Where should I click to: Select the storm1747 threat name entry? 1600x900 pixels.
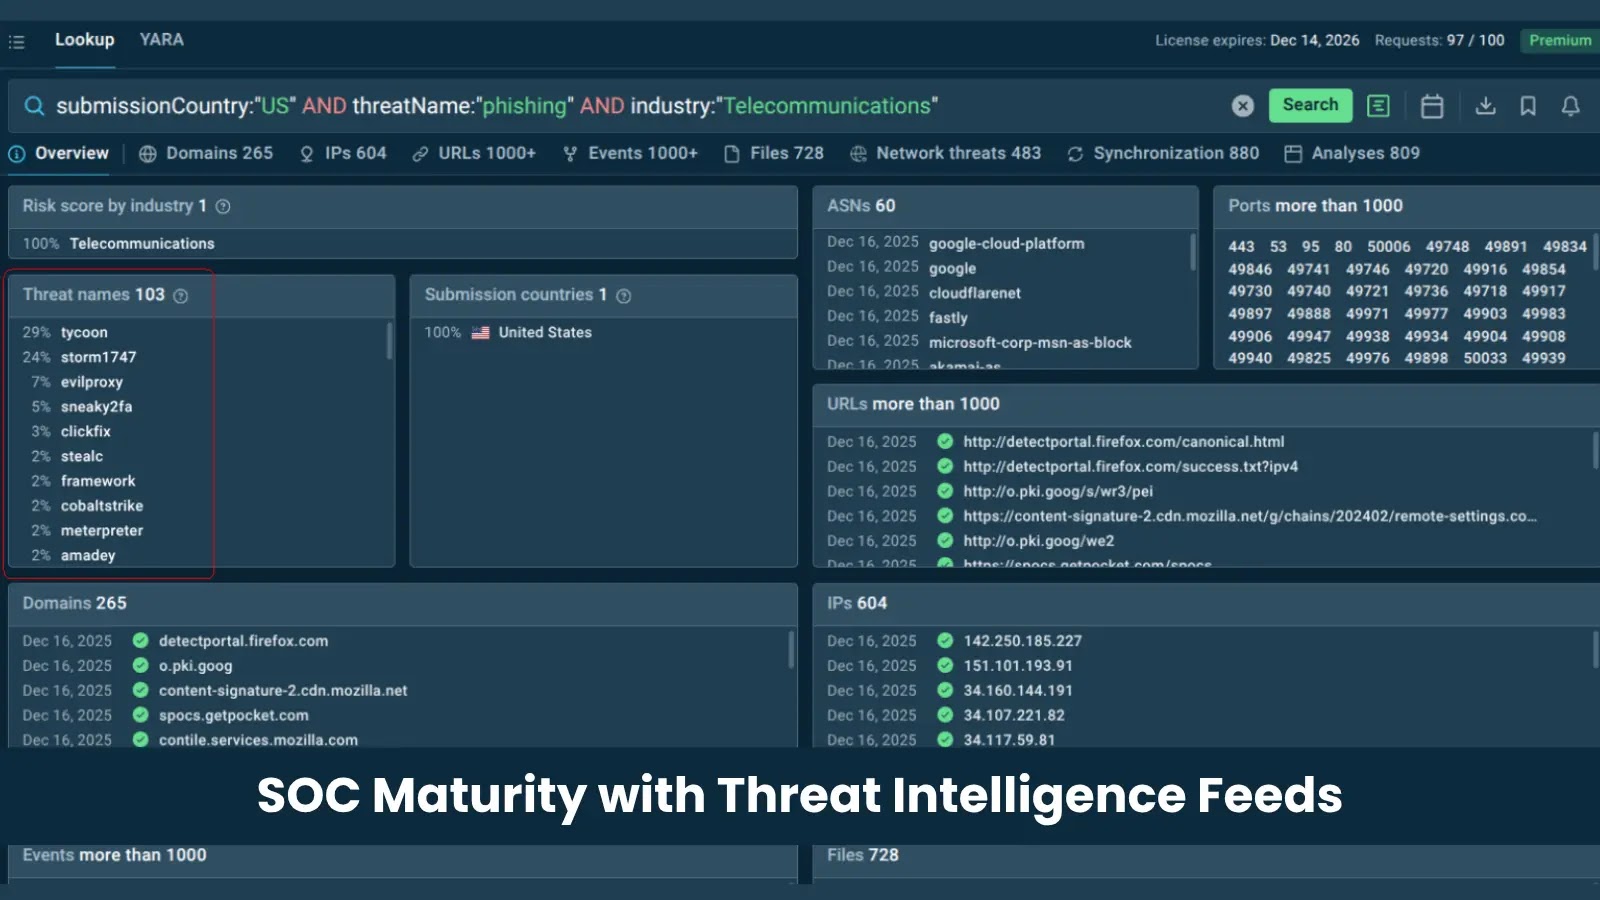point(98,357)
